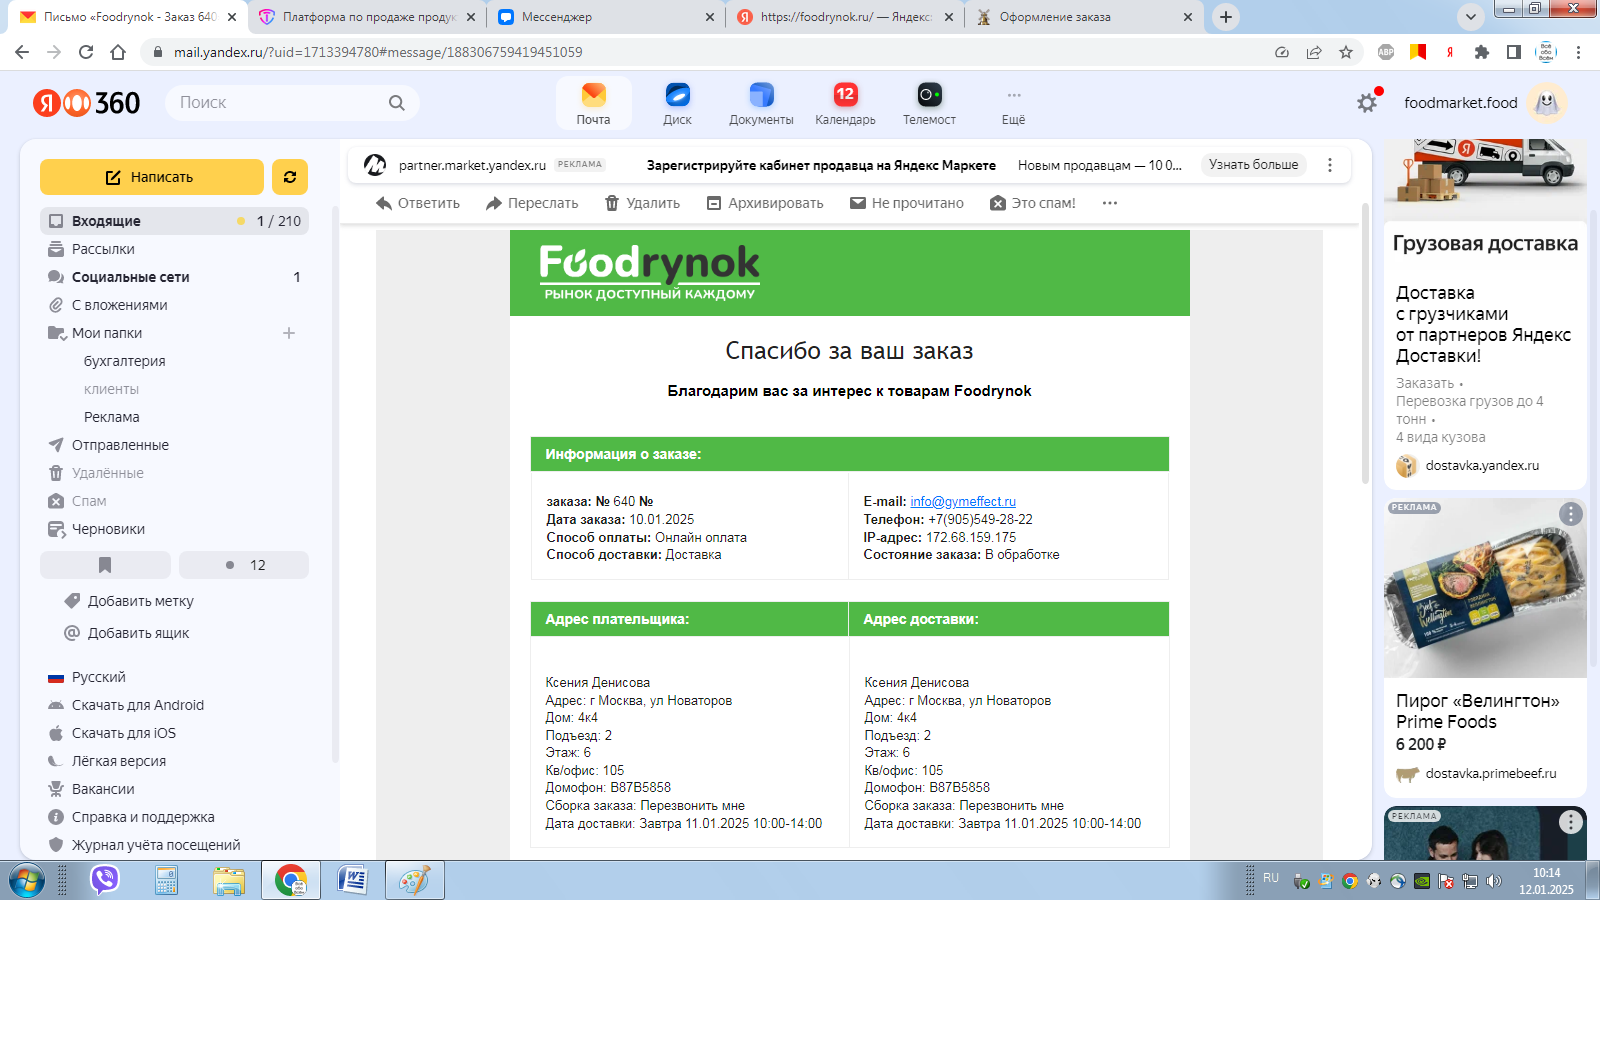The height and width of the screenshot is (1058, 1600).
Task: Click Это спам! button
Action: 1033,203
